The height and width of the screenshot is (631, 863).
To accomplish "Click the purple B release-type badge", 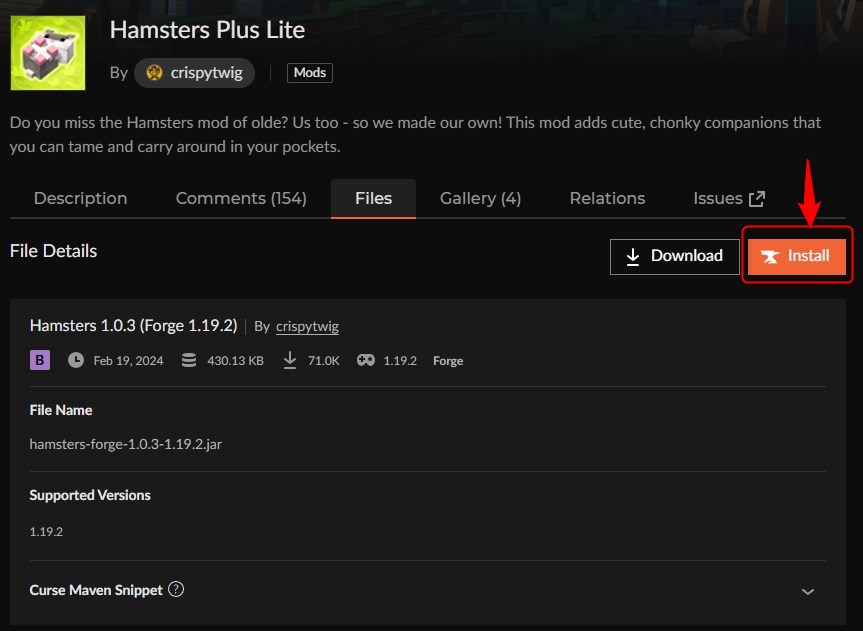I will tap(38, 359).
